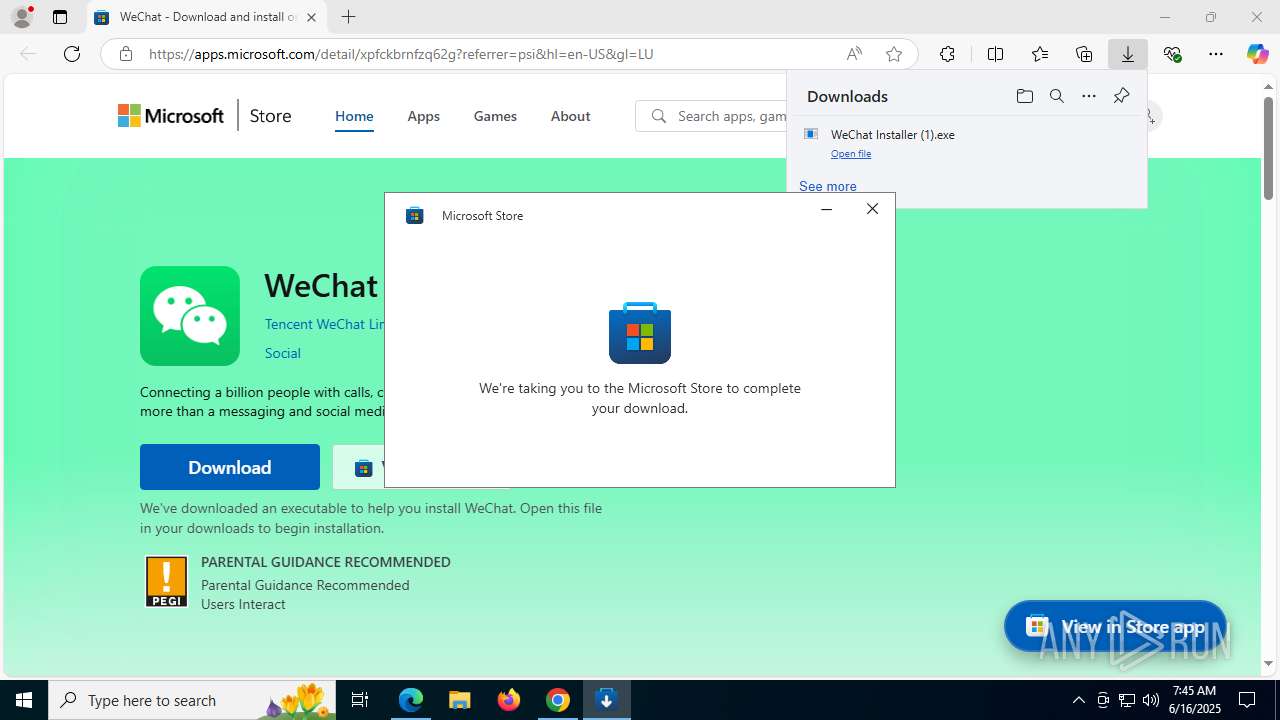The height and width of the screenshot is (720, 1280).
Task: Click the PEGI rating badge
Action: (x=166, y=582)
